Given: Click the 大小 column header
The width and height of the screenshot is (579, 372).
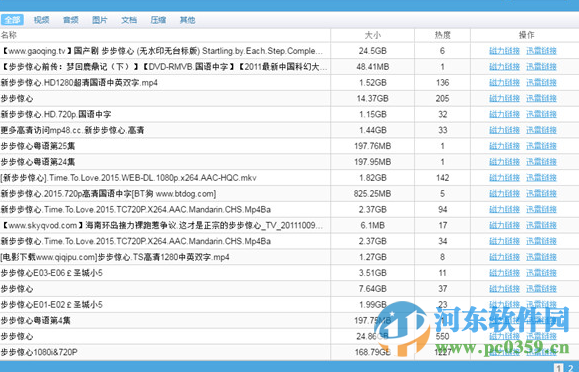Looking at the screenshot, I should tap(373, 35).
